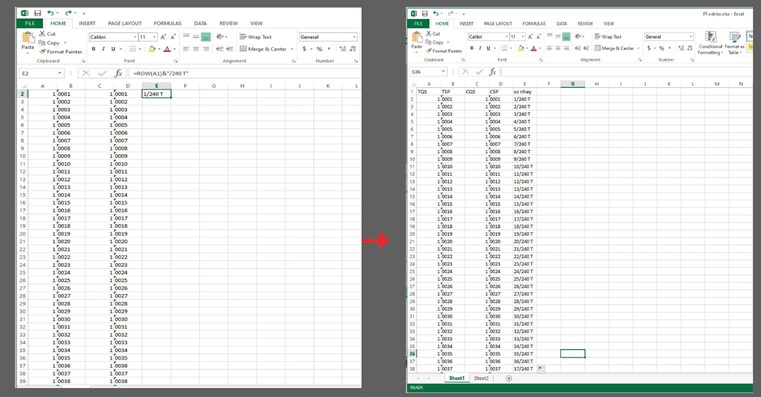Click Increase Indent in left Excel window
761x397 pixels.
(230, 49)
